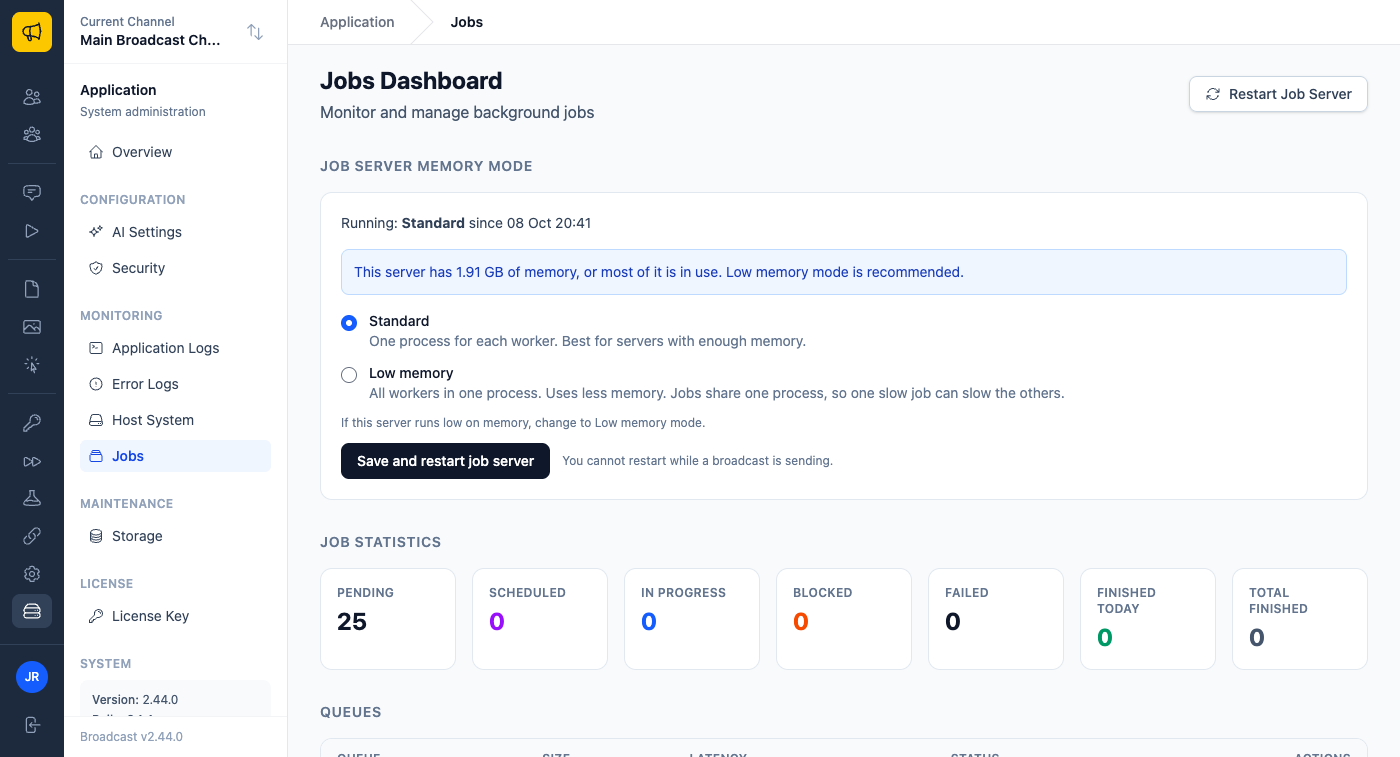The image size is (1400, 757).
Task: Open Application Logs
Action: click(x=175, y=348)
